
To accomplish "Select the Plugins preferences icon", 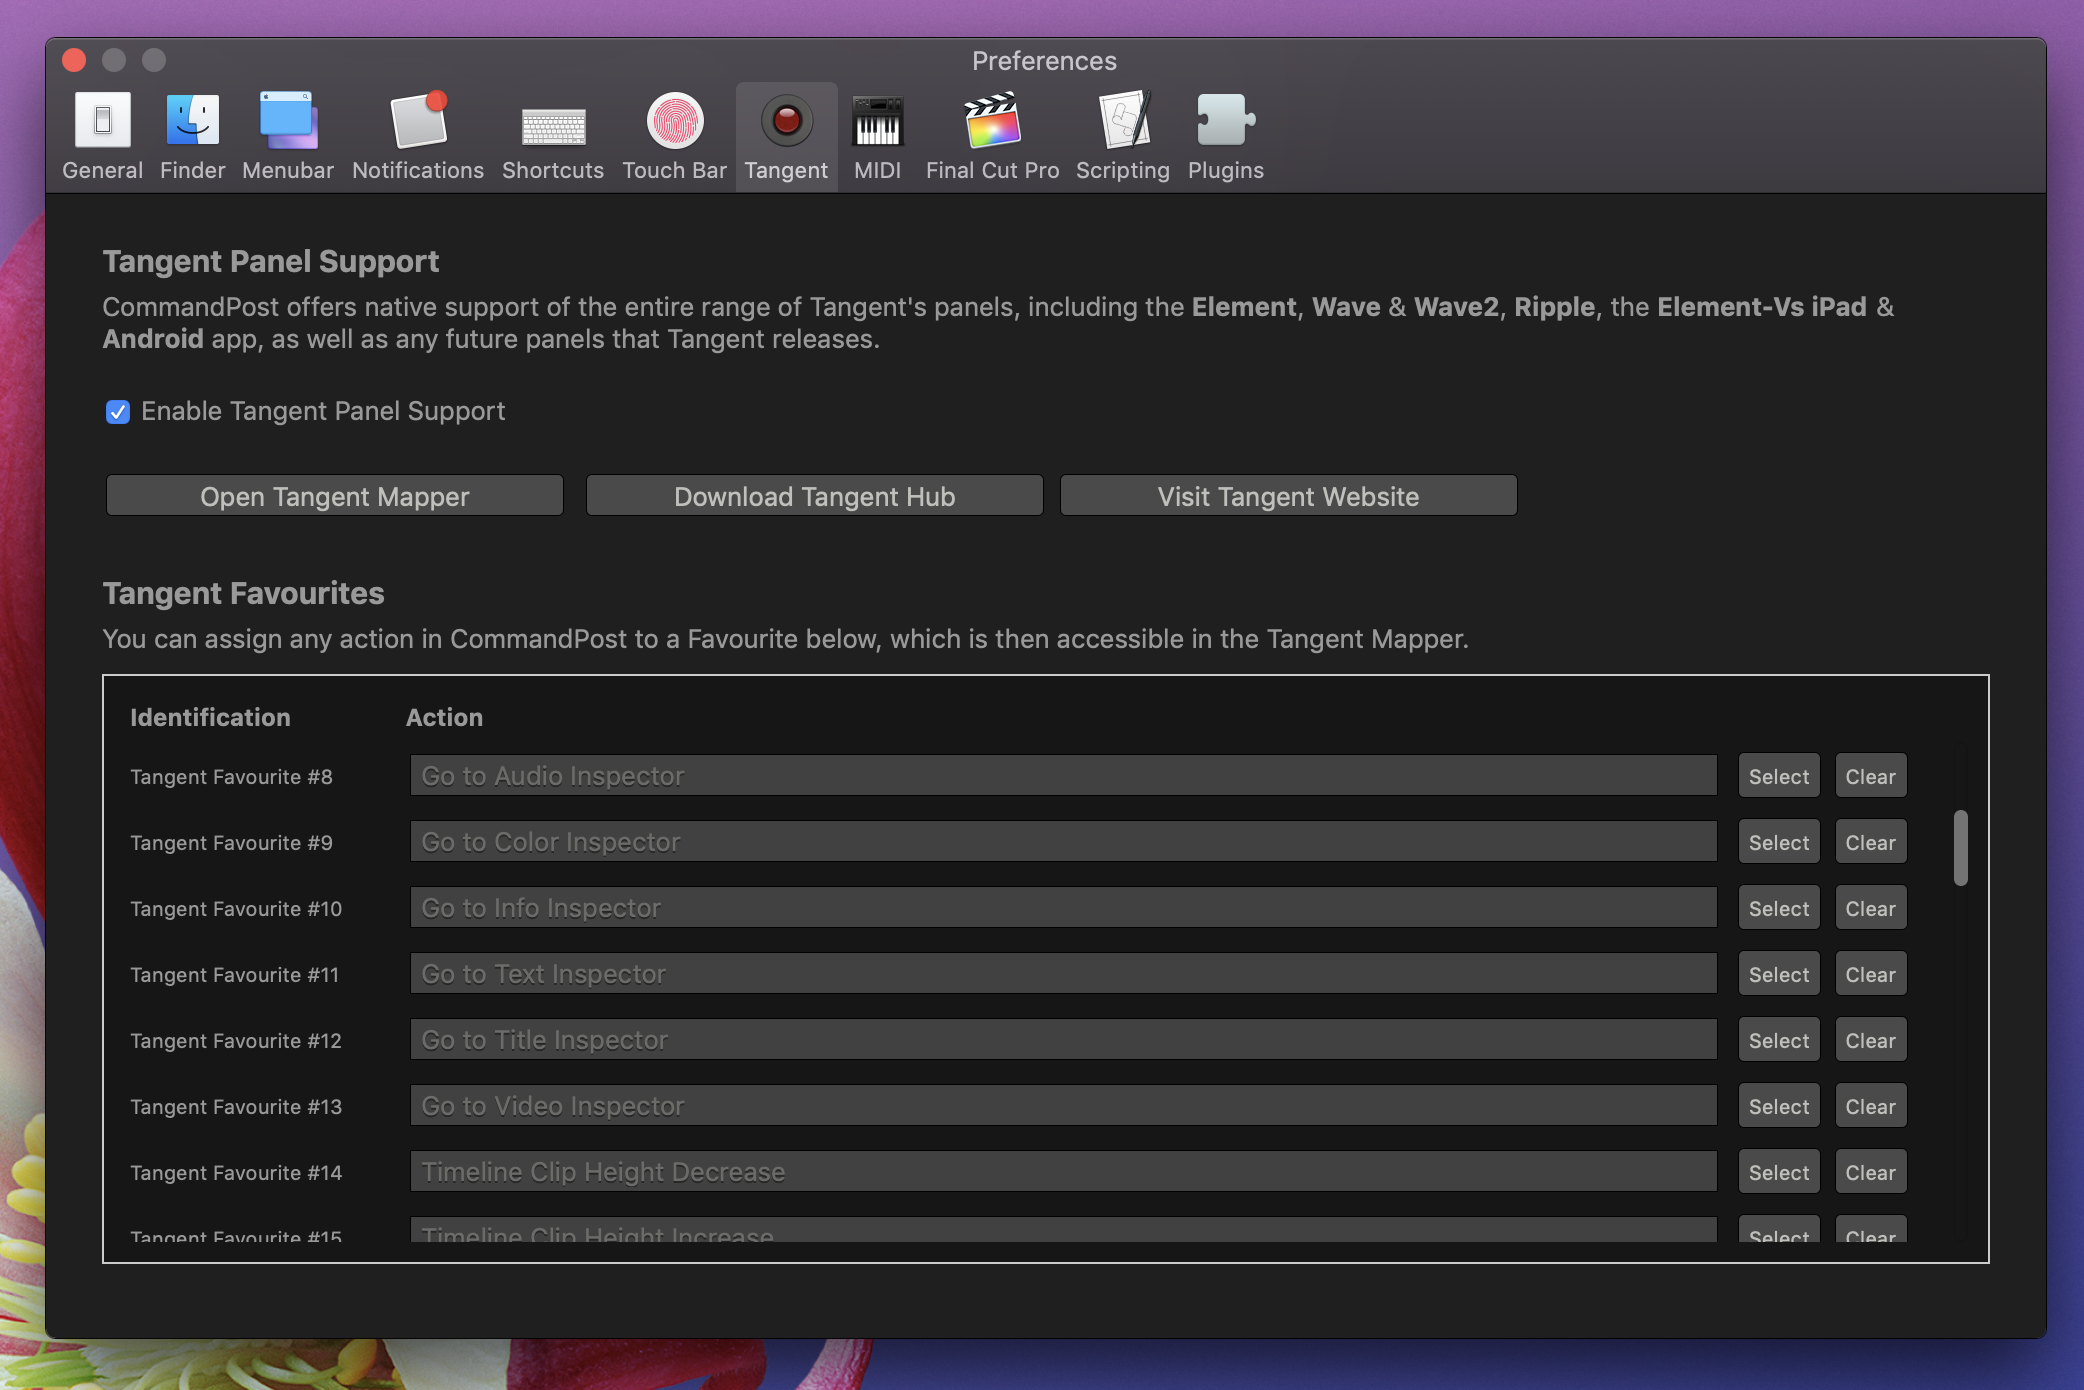I will 1224,135.
